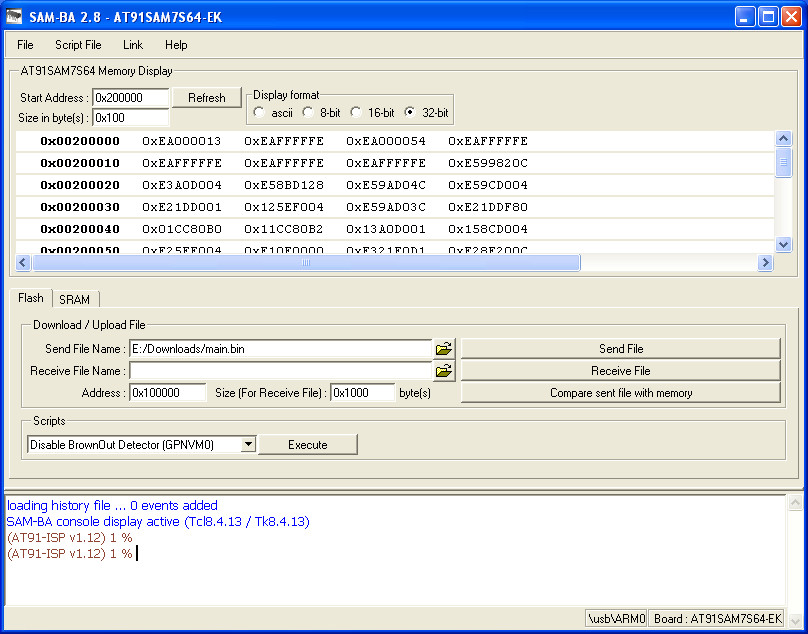The image size is (808, 634).
Task: Click console scroll up arrow
Action: point(795,503)
